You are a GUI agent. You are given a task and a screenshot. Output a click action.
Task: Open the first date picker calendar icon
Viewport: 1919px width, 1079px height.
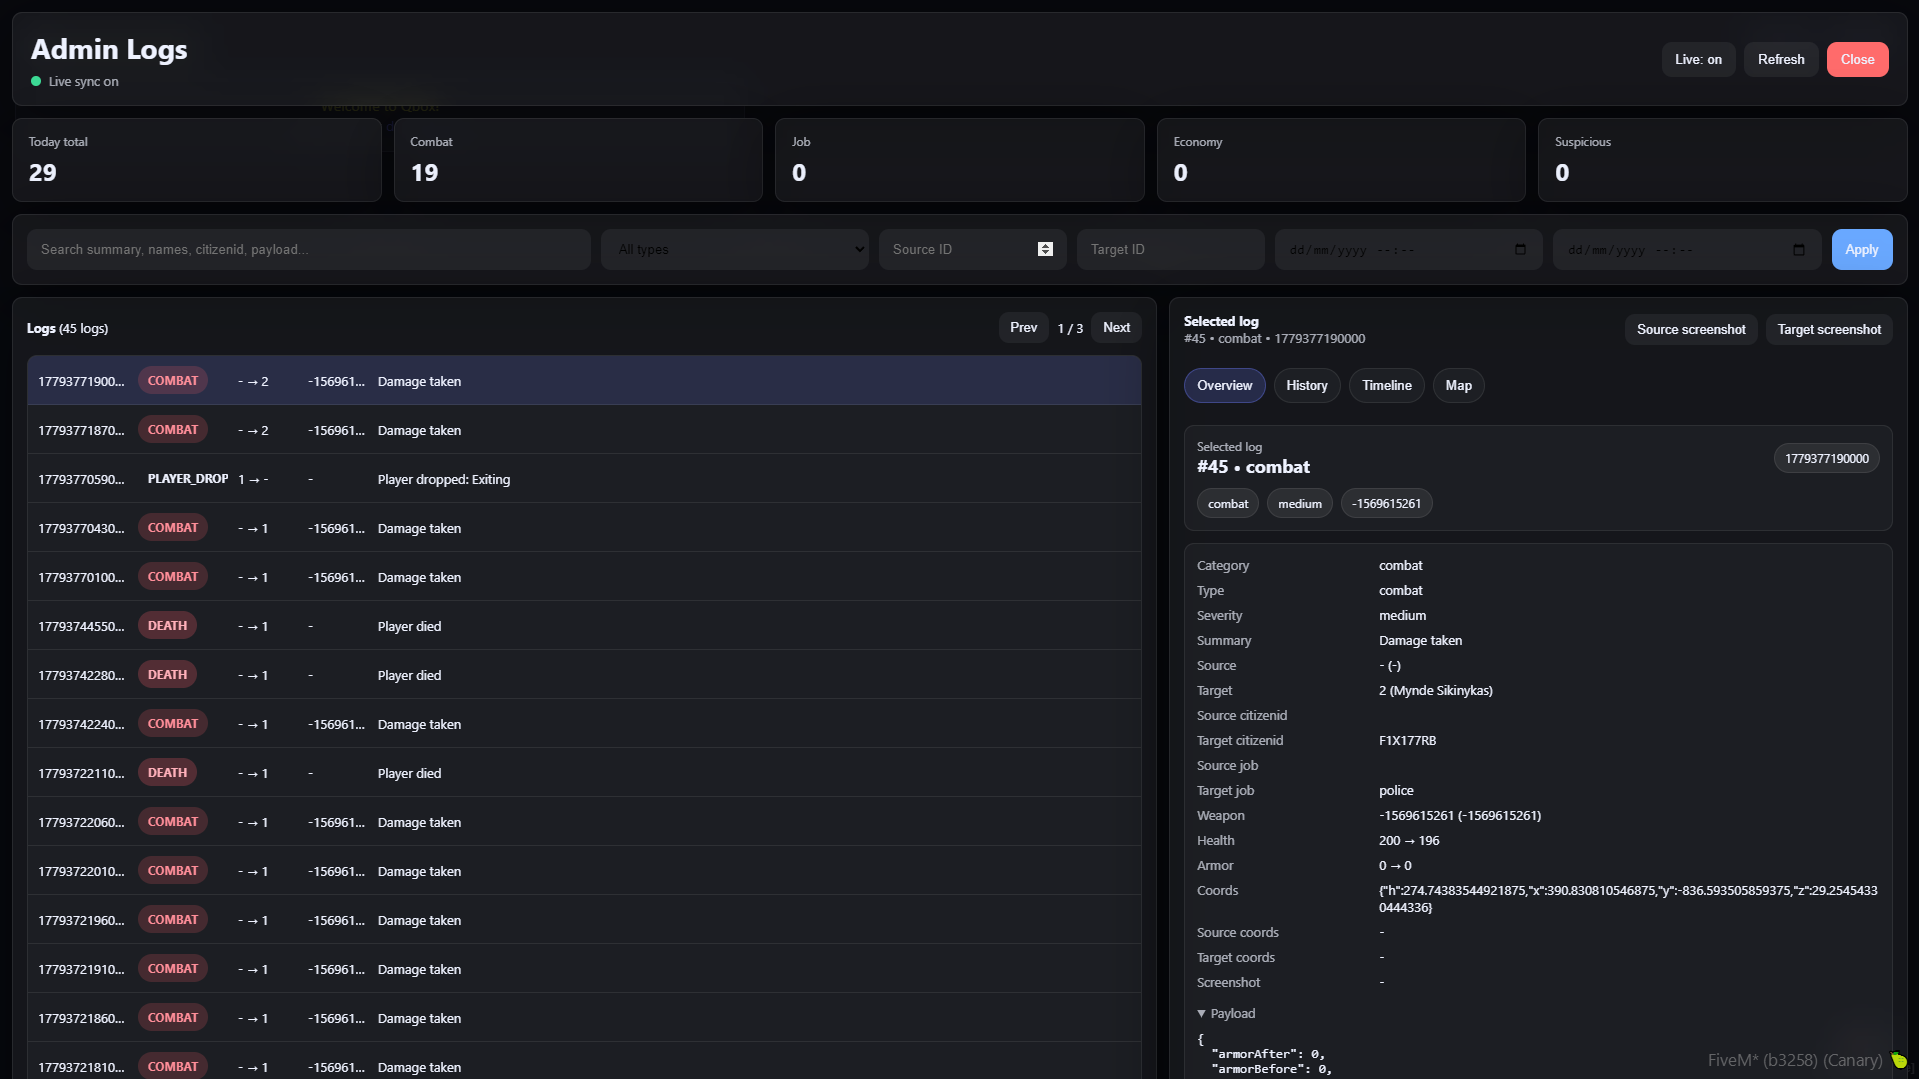(x=1520, y=249)
